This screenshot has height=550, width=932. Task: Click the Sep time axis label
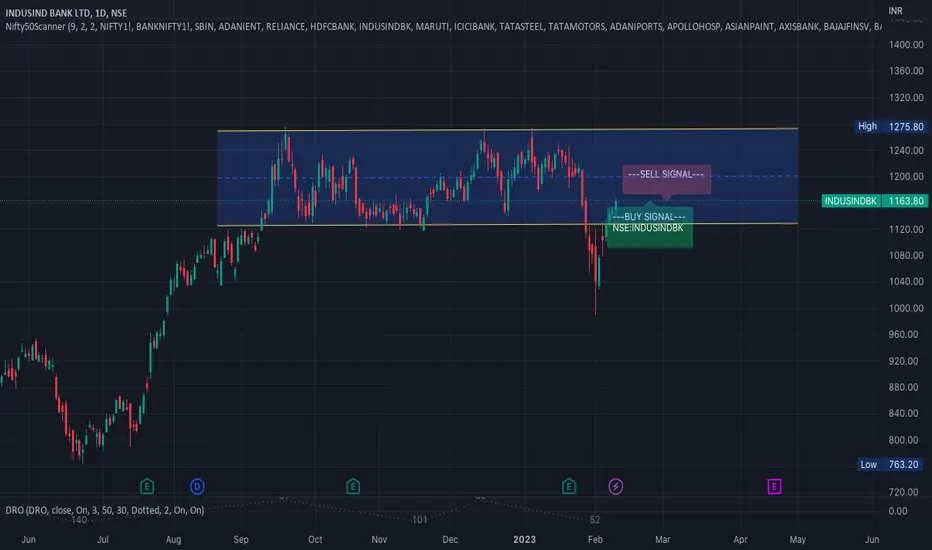pos(241,539)
